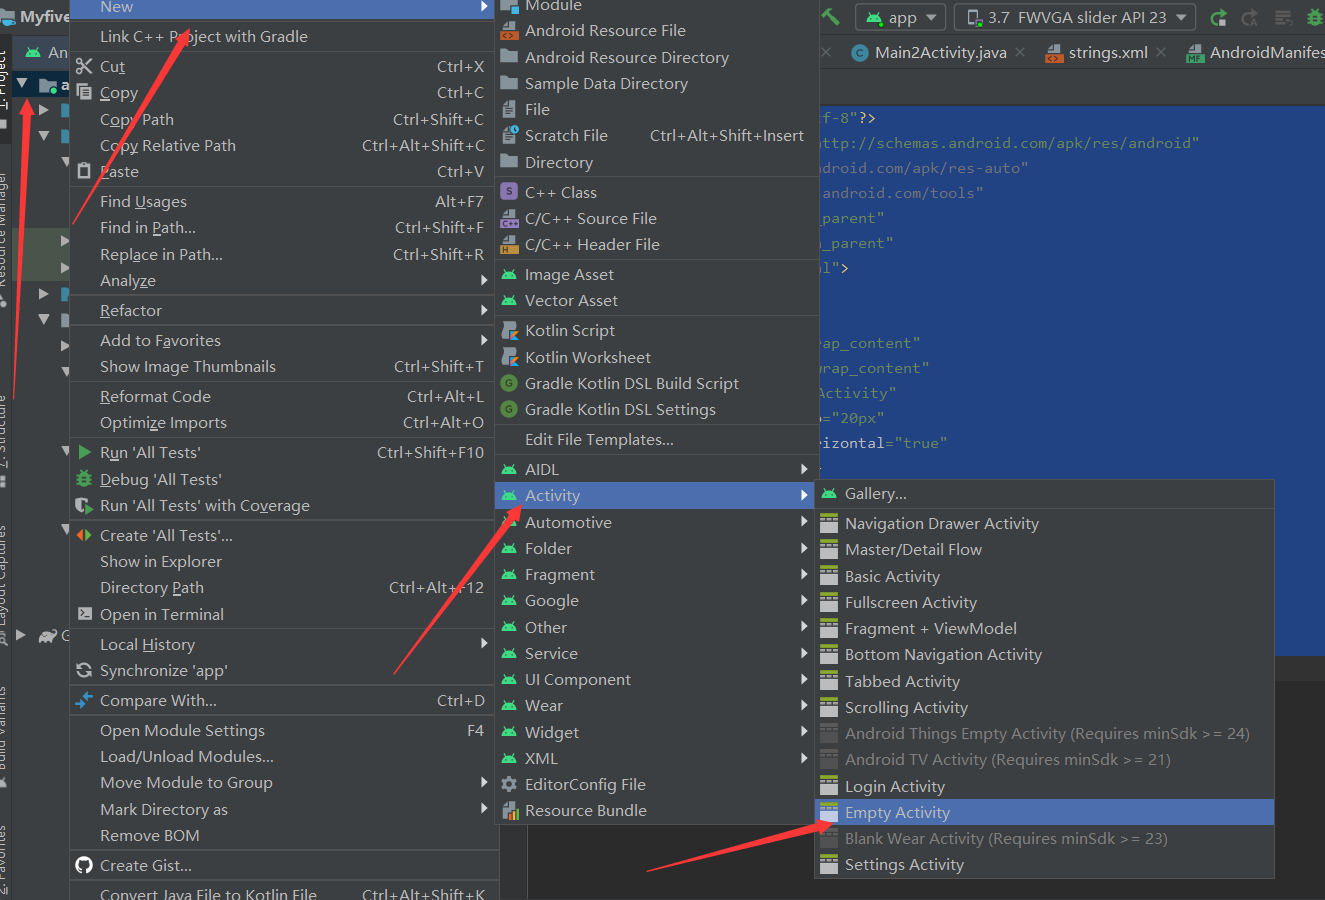Click the Android Resource File icon
This screenshot has height=900, width=1325.
[x=509, y=30]
